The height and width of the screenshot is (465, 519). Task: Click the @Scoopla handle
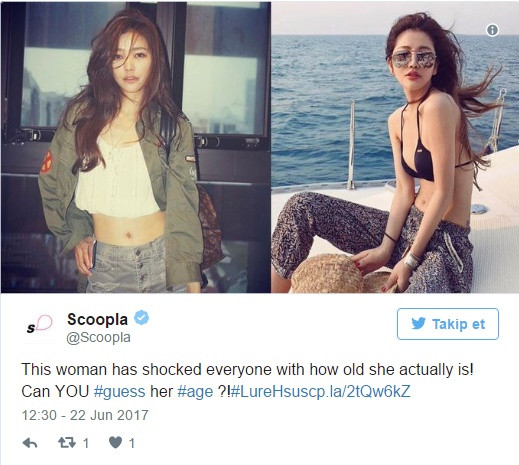coord(99,337)
